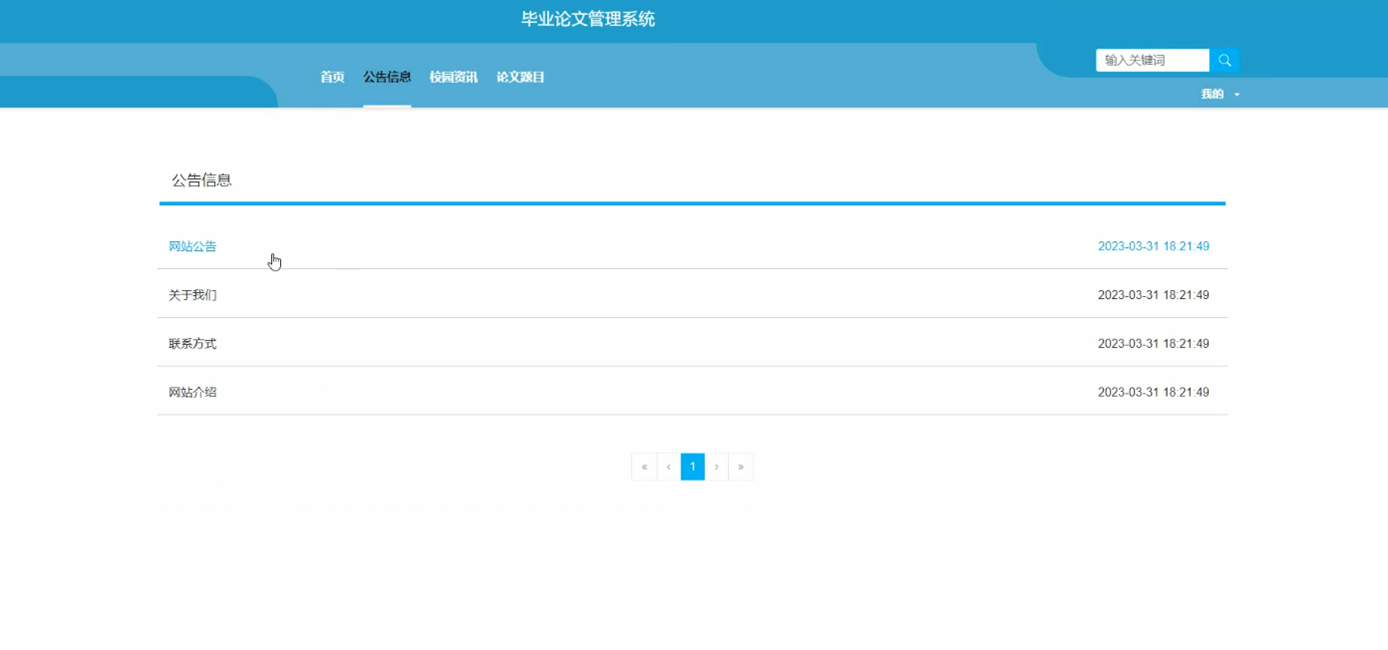Open the 我的 dropdown menu
The width and height of the screenshot is (1388, 650).
click(1220, 94)
